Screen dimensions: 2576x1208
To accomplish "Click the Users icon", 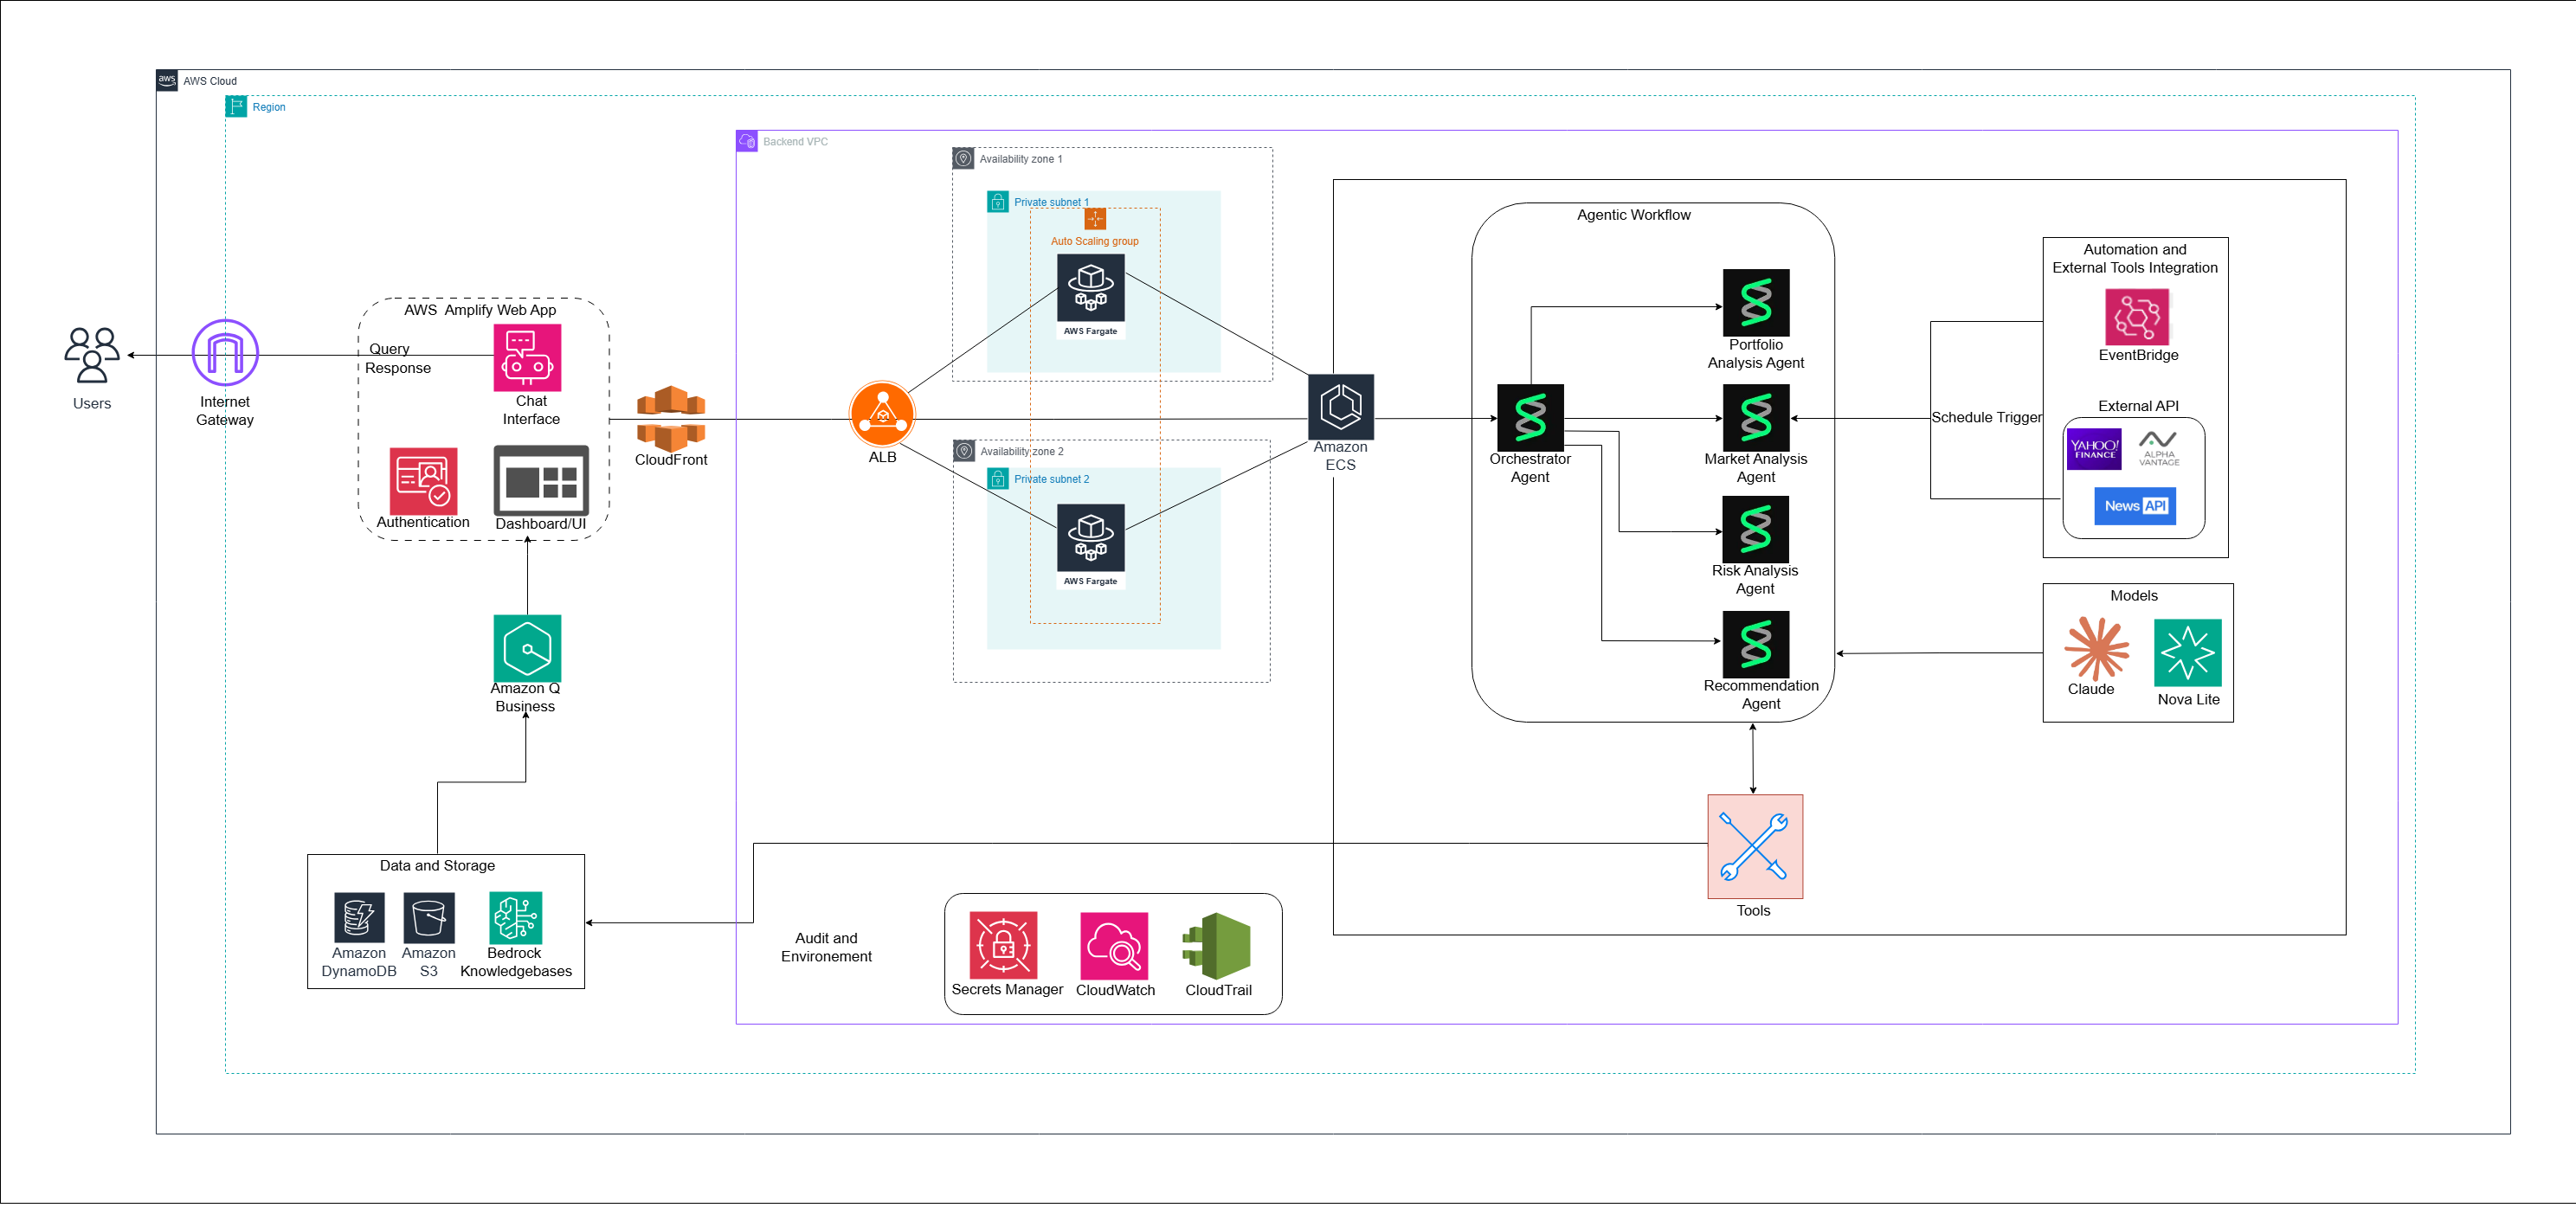I will click(92, 355).
